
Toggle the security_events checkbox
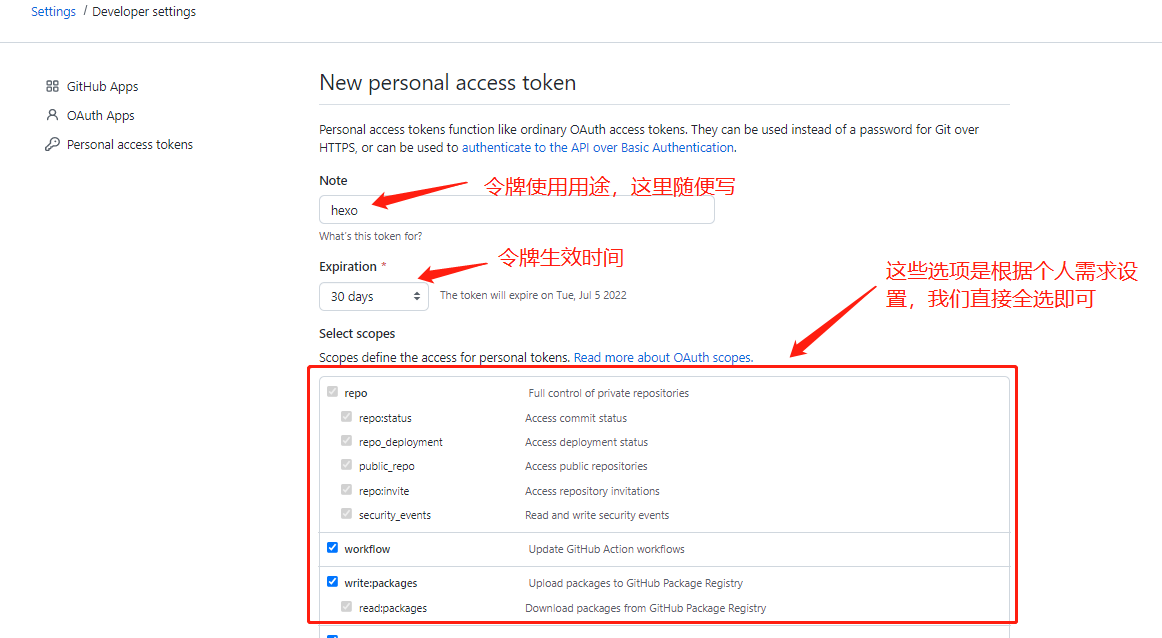346,514
